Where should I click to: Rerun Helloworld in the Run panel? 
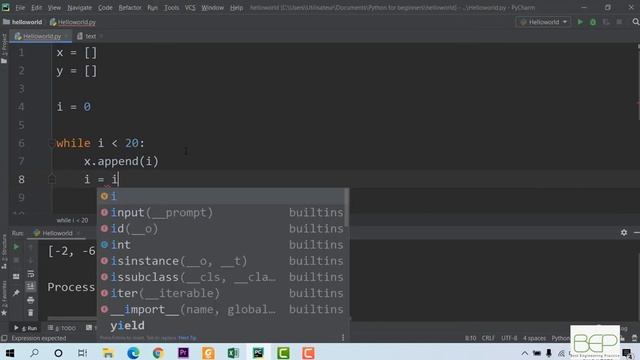[16, 247]
